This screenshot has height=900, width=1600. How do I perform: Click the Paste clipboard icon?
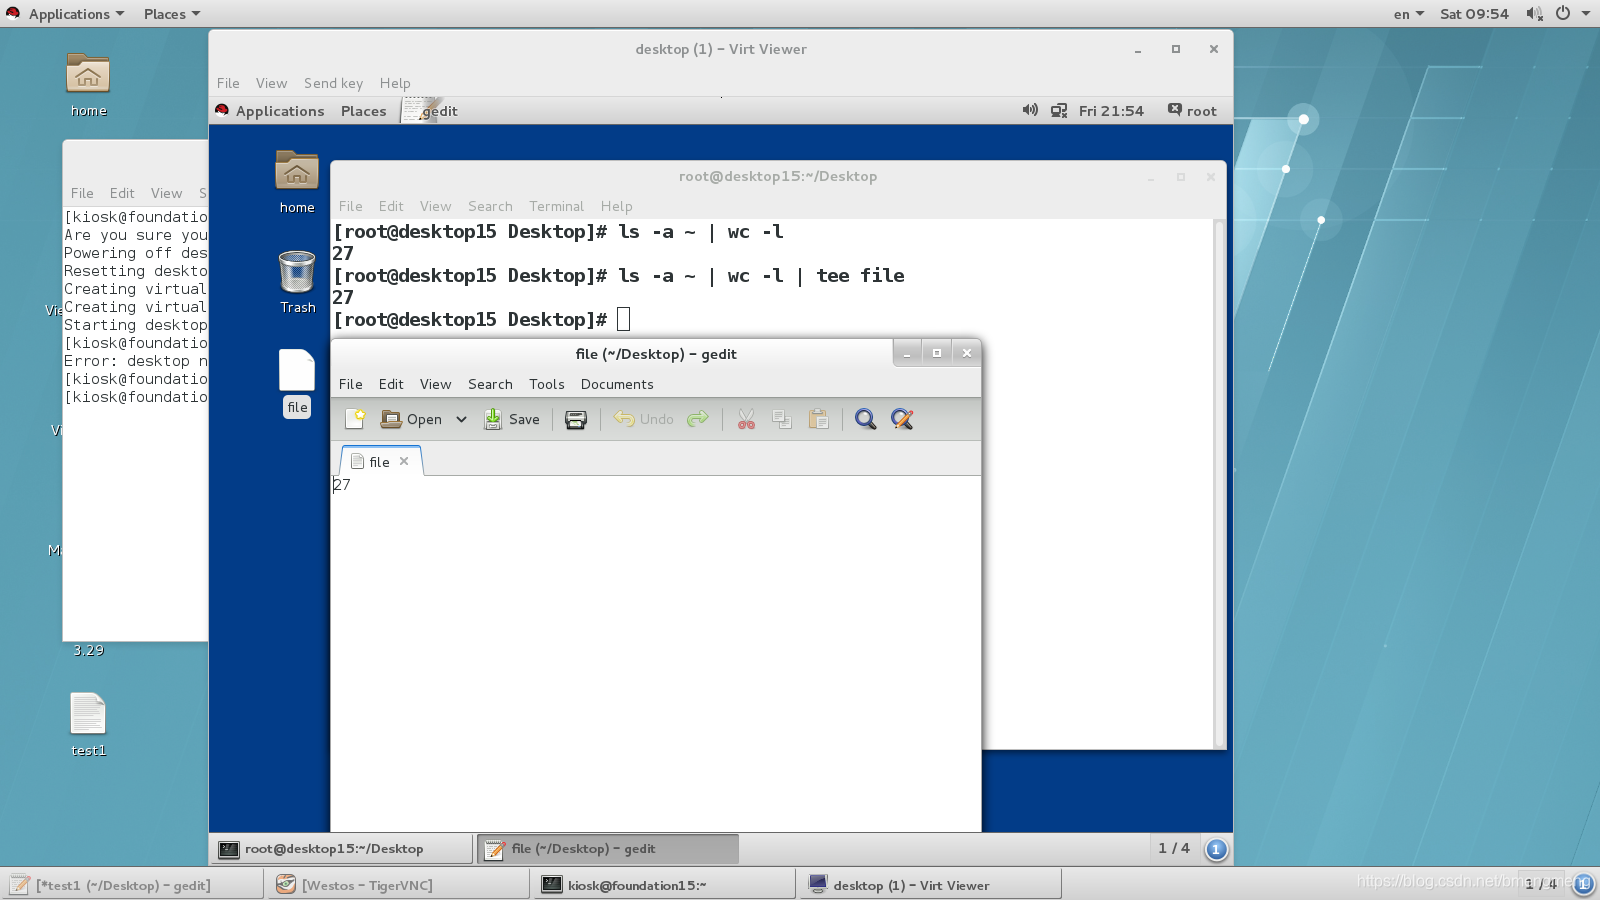[818, 419]
